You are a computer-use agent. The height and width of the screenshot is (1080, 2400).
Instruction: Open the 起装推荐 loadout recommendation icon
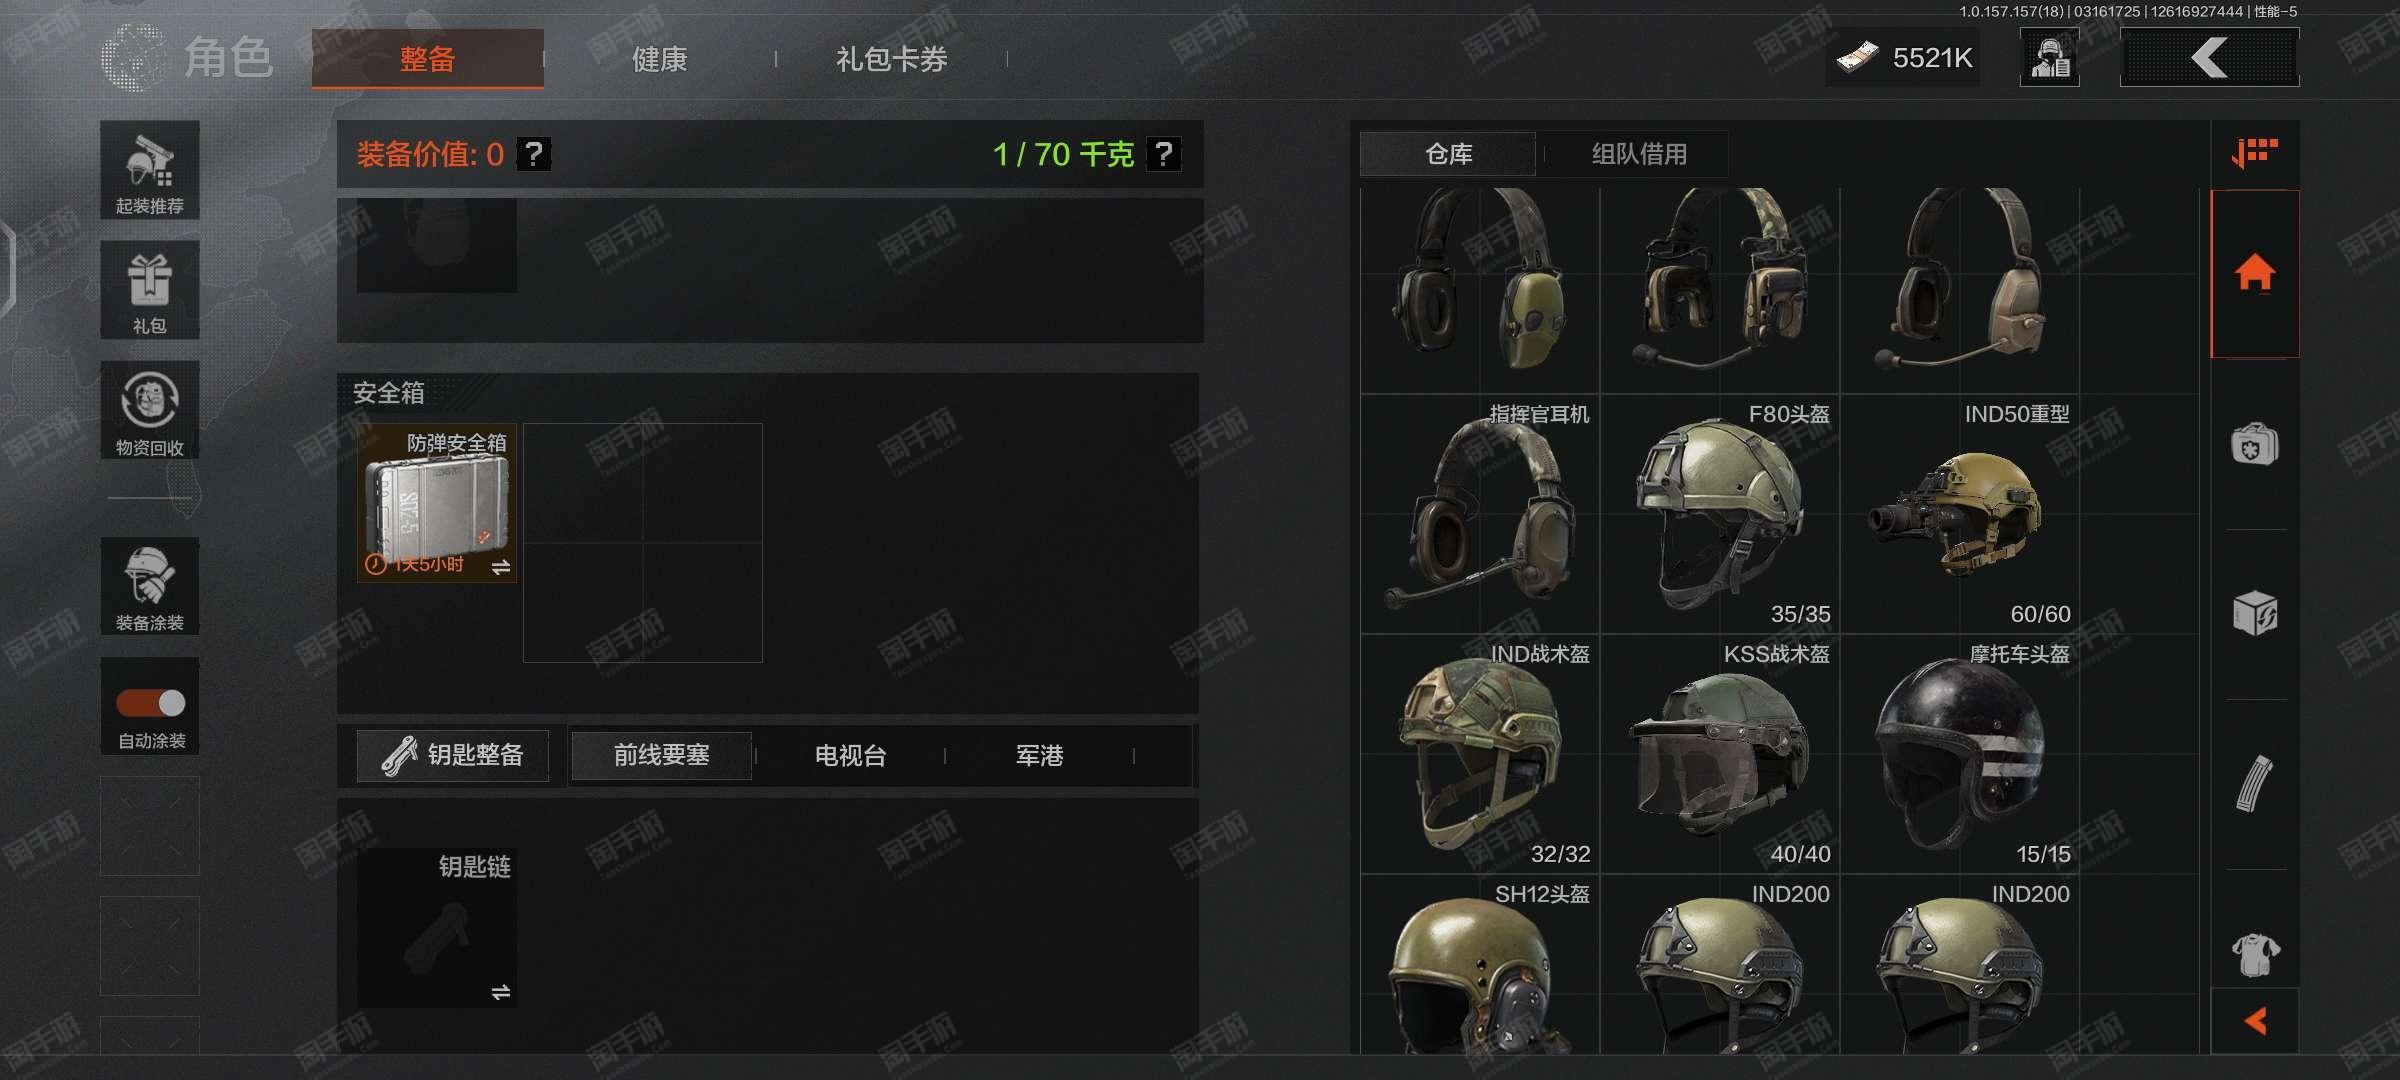click(x=150, y=170)
